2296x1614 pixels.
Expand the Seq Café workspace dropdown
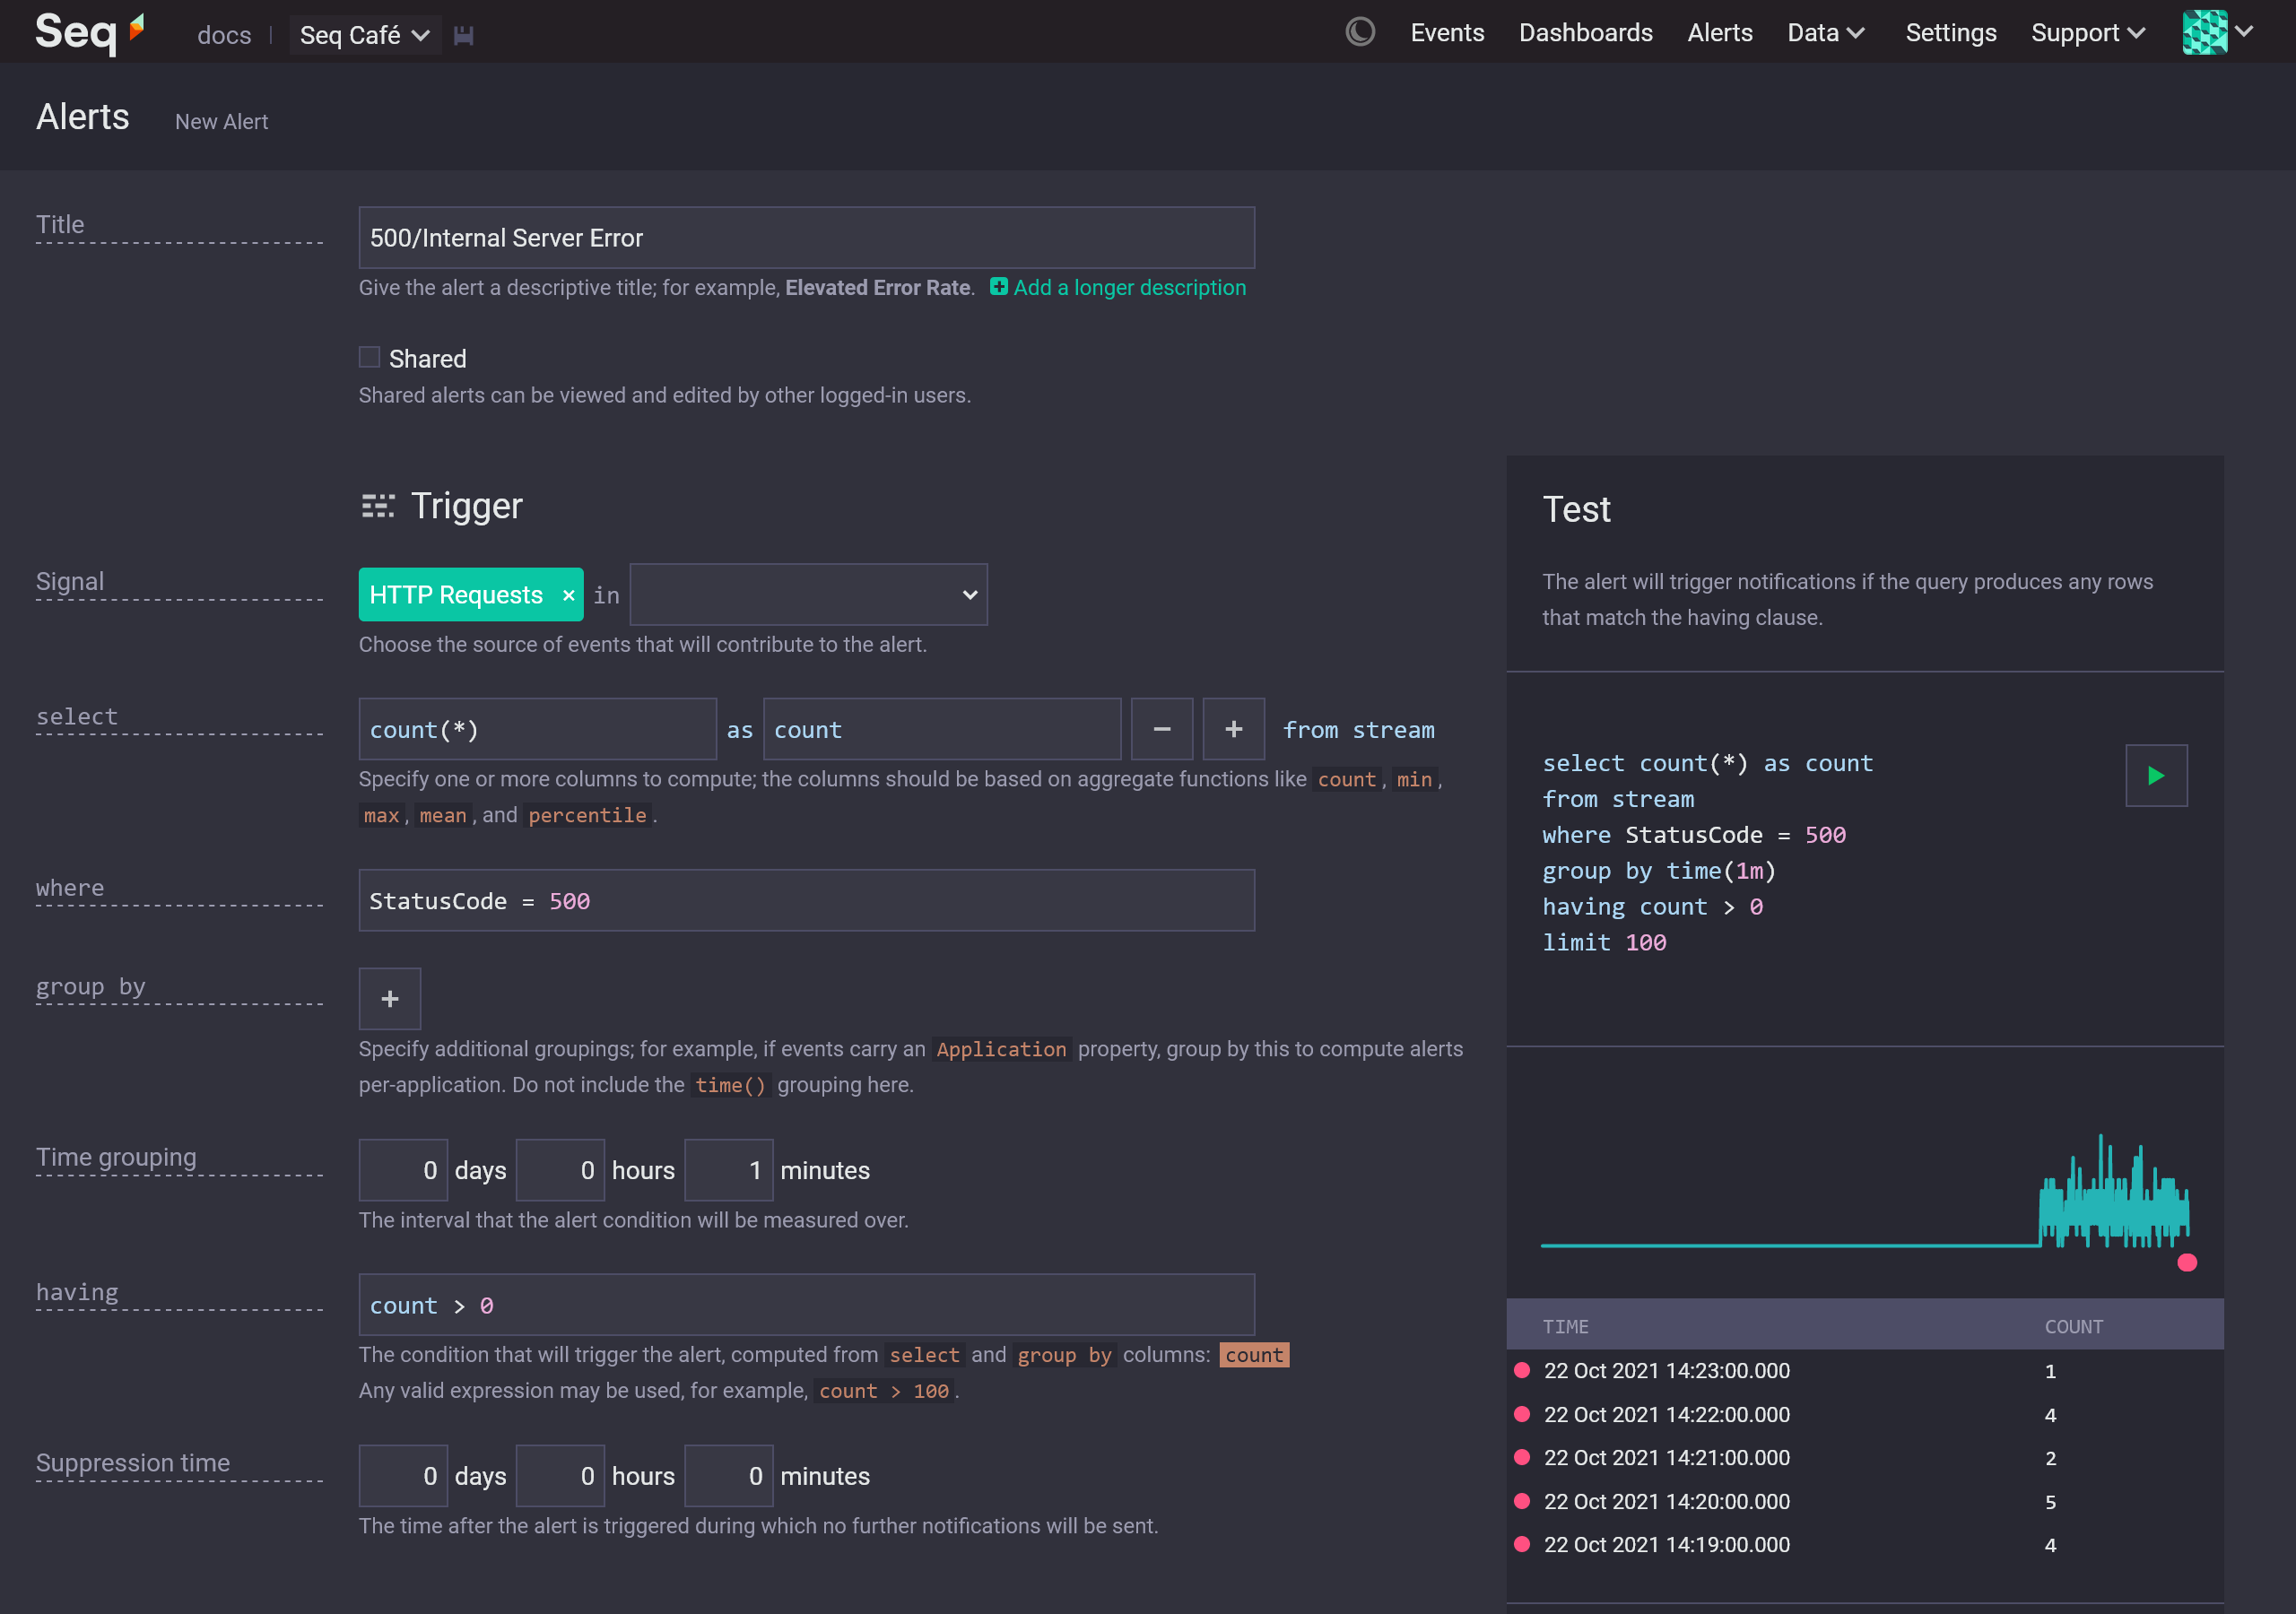coord(365,35)
